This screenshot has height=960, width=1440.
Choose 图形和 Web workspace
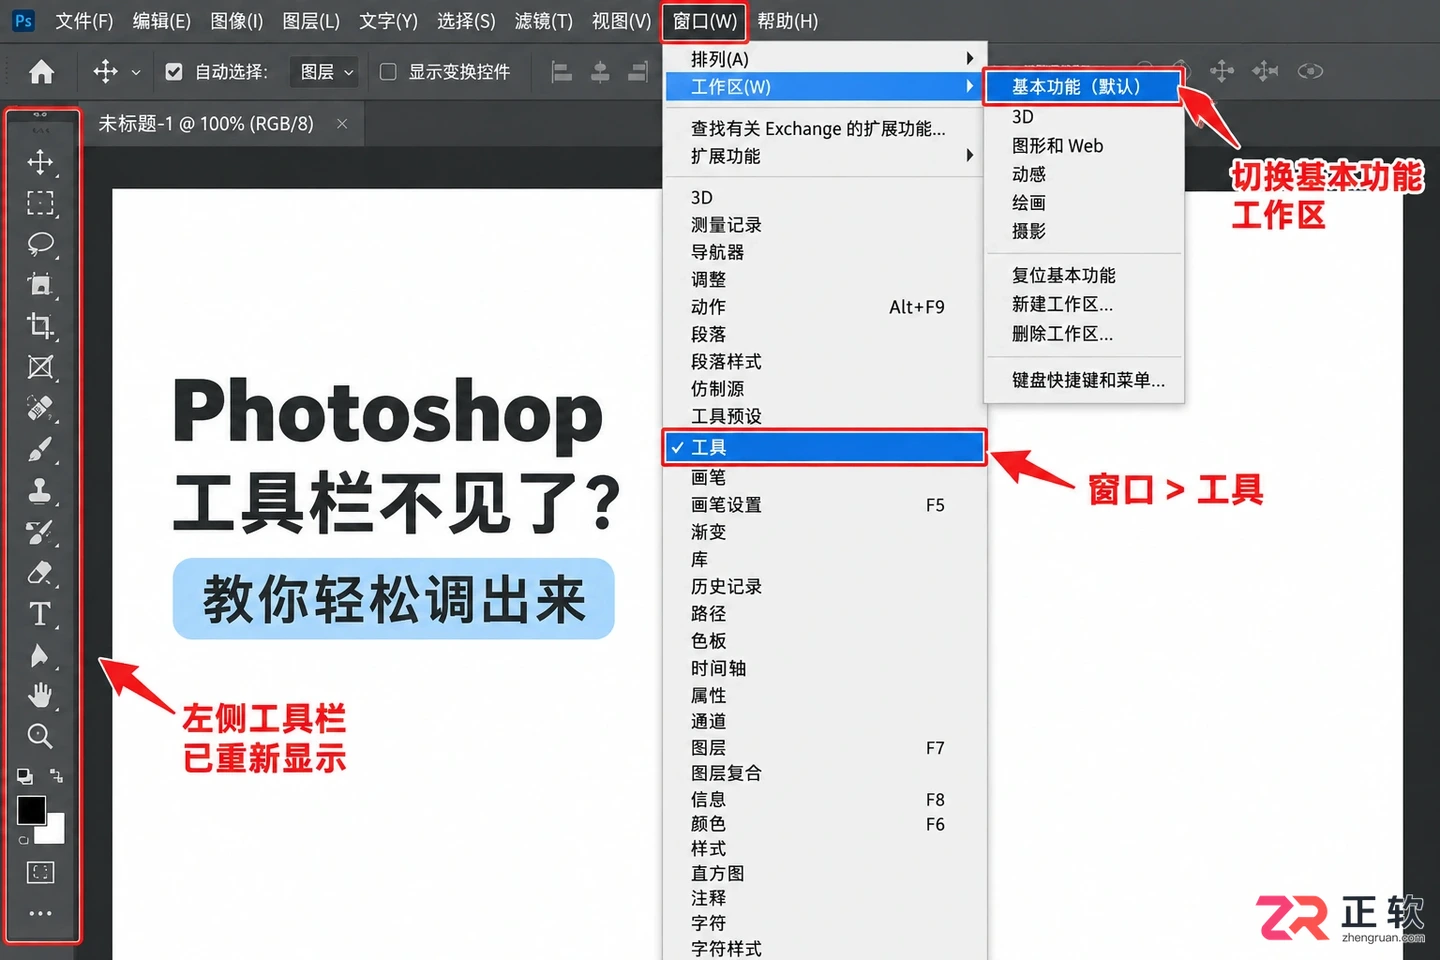pos(1084,146)
